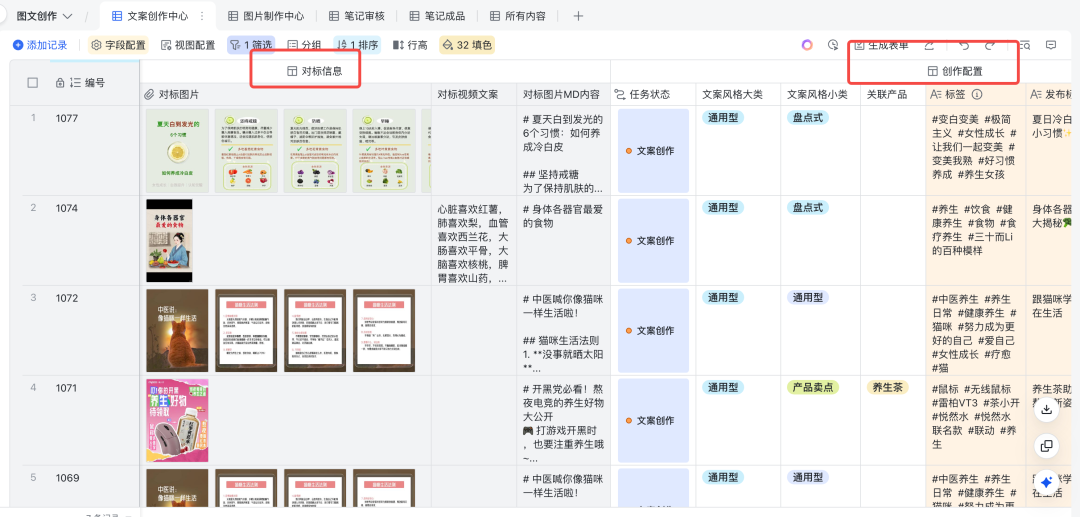Click the share arrow icon beside 生成表单
Image resolution: width=1080 pixels, height=517 pixels.
(x=928, y=45)
